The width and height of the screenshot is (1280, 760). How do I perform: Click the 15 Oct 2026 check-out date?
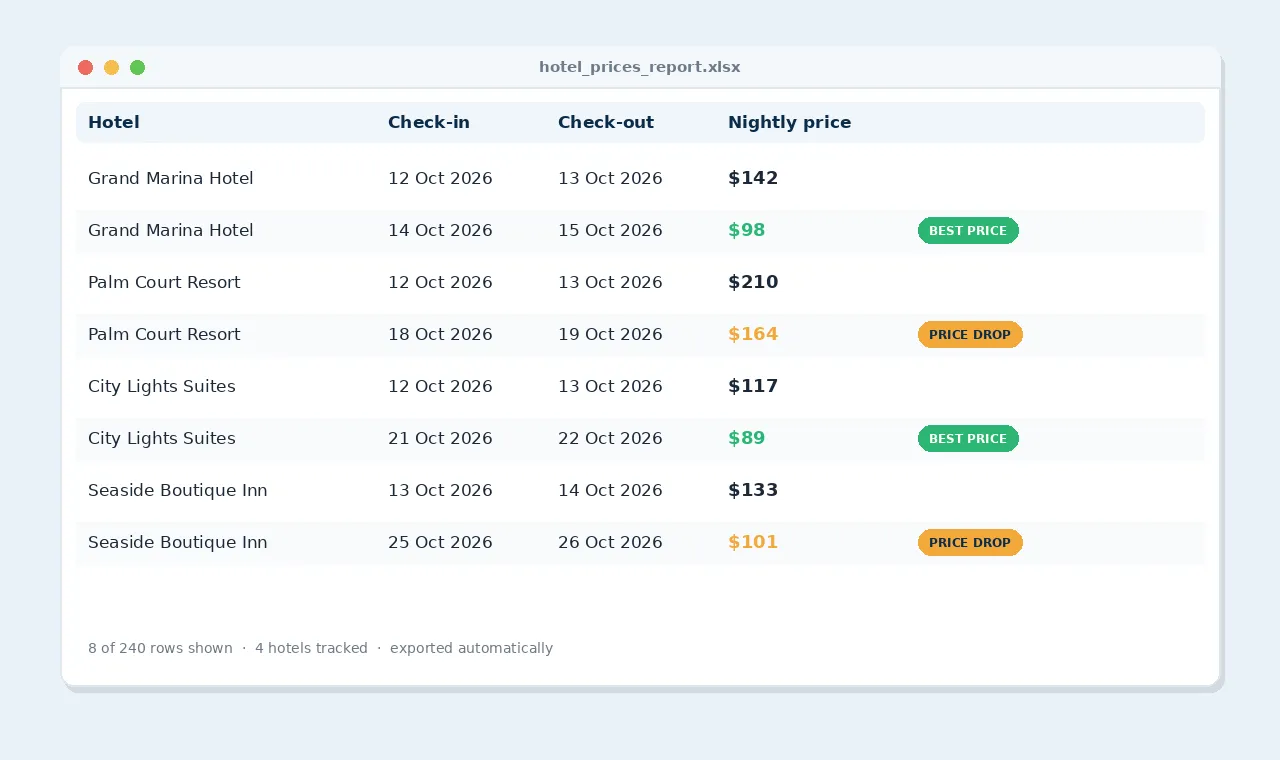point(610,230)
